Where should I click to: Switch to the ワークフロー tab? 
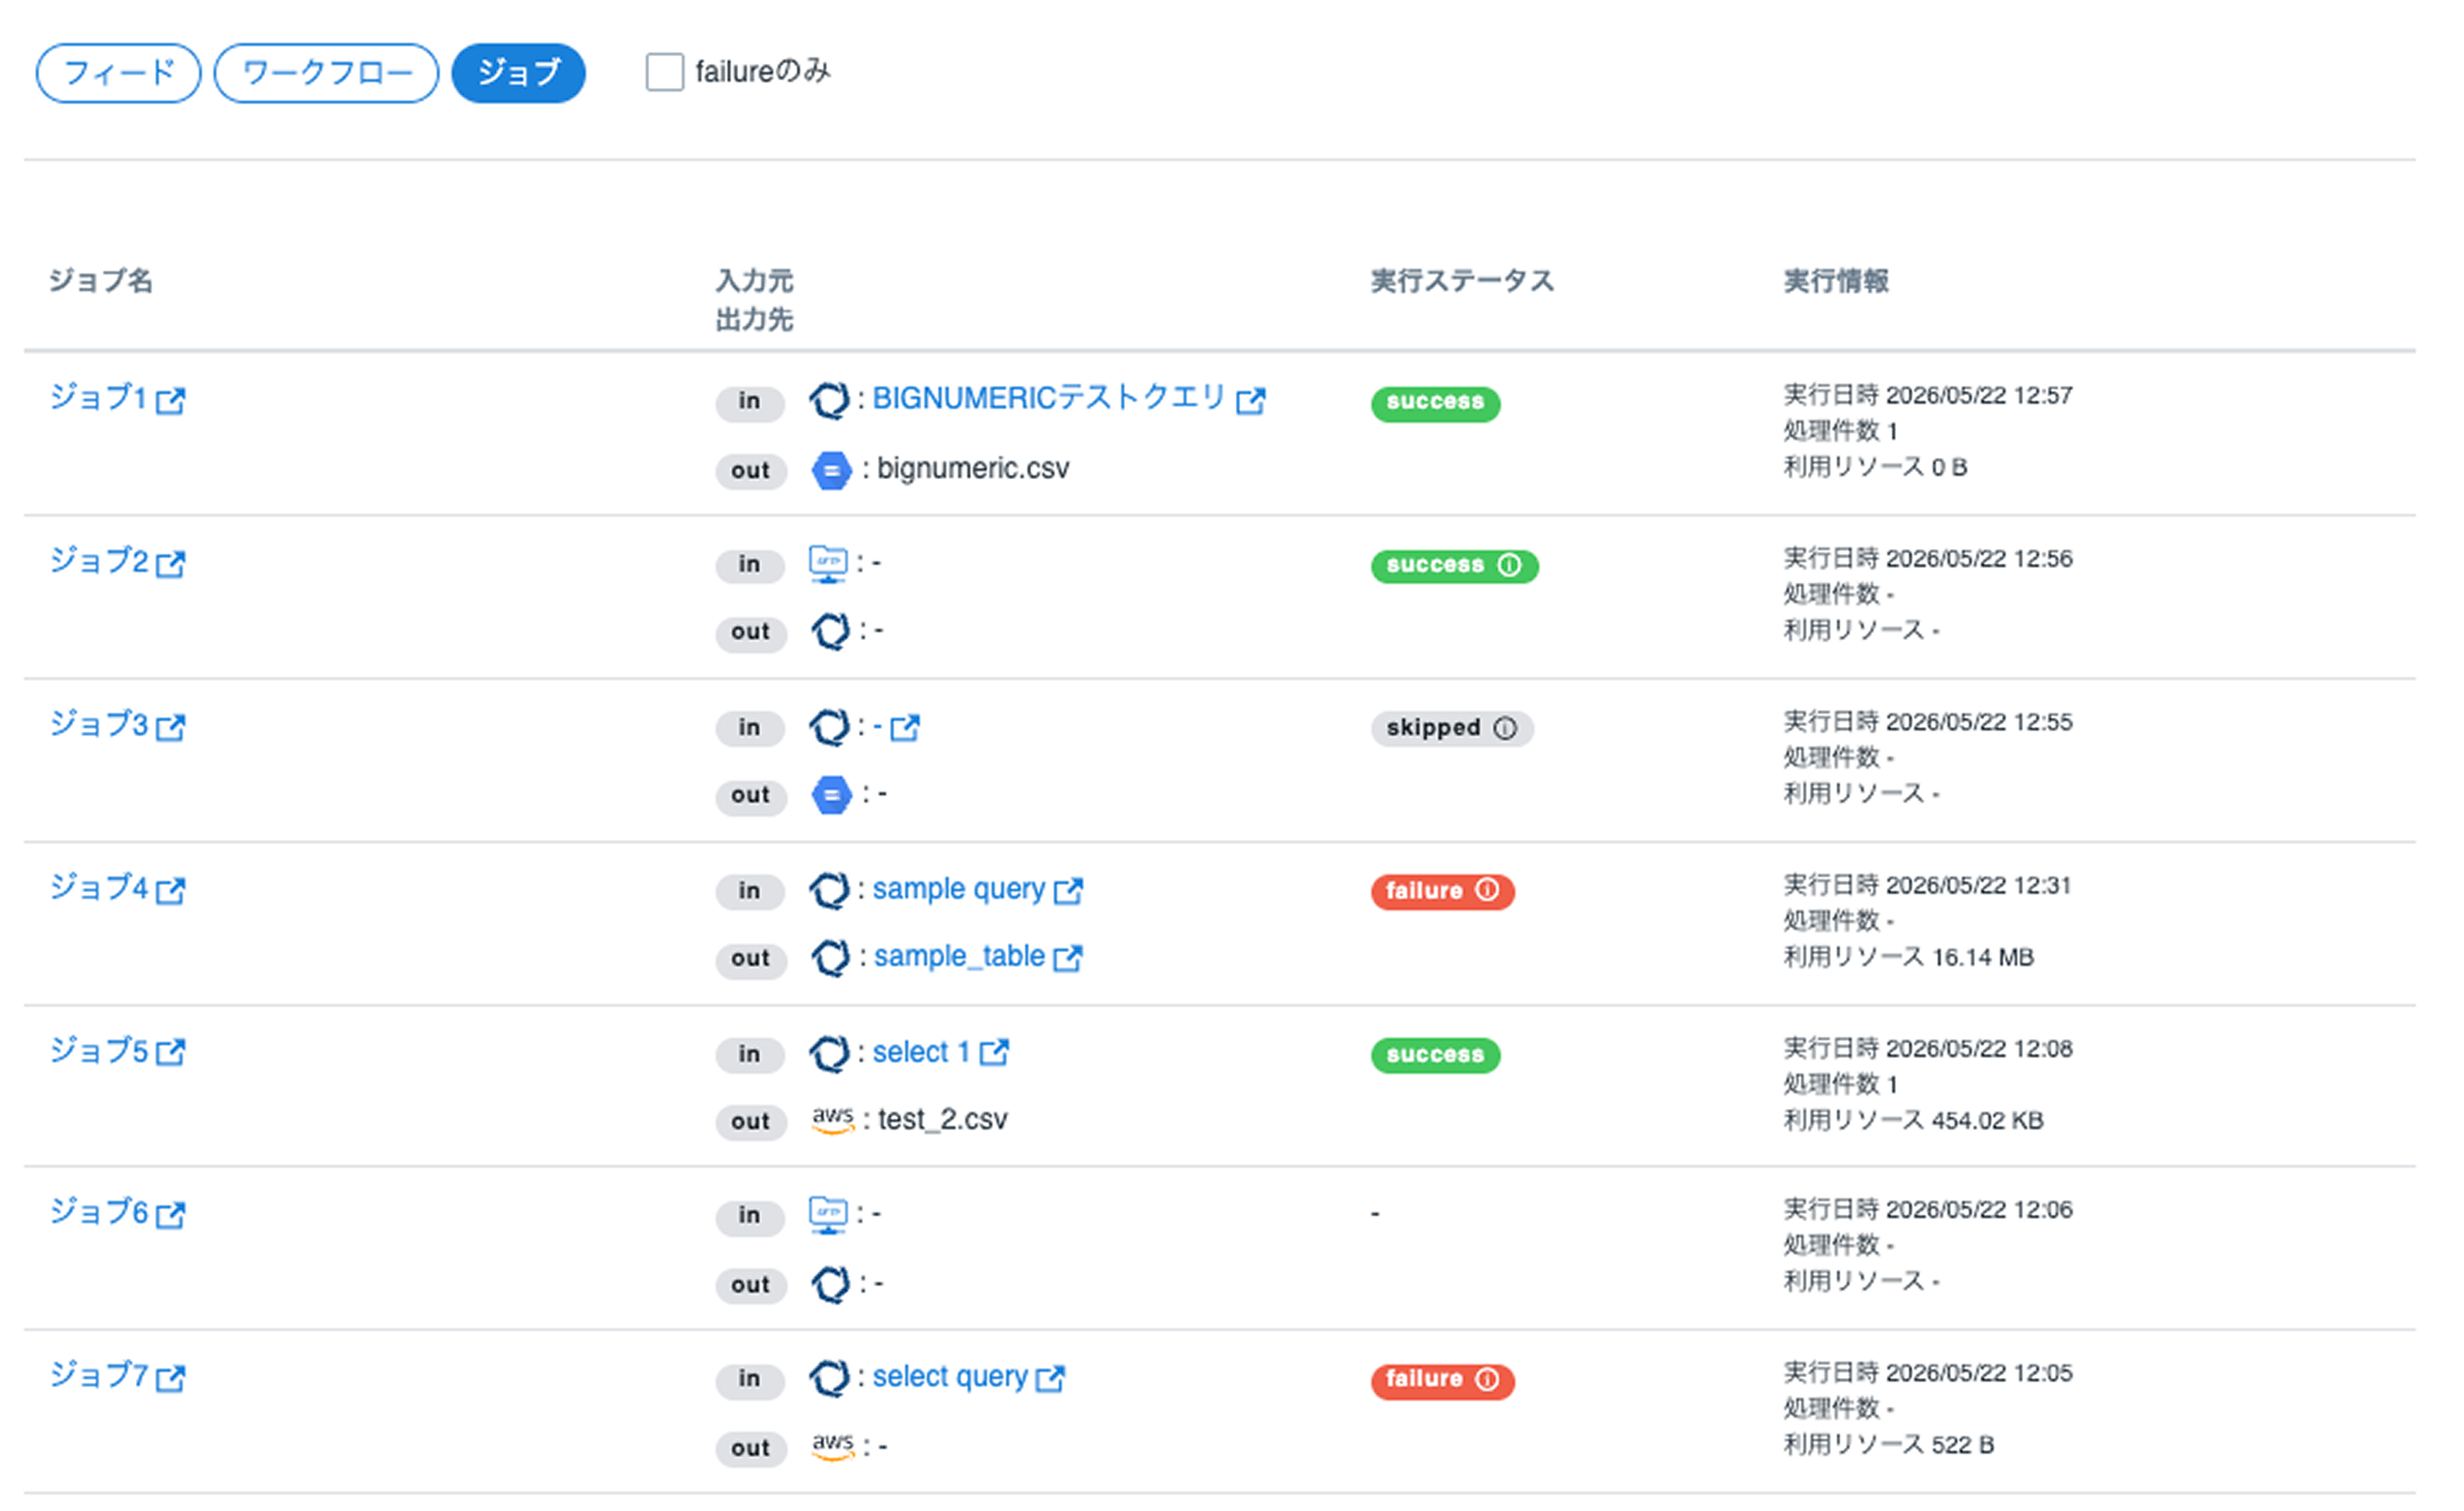pyautogui.click(x=327, y=73)
